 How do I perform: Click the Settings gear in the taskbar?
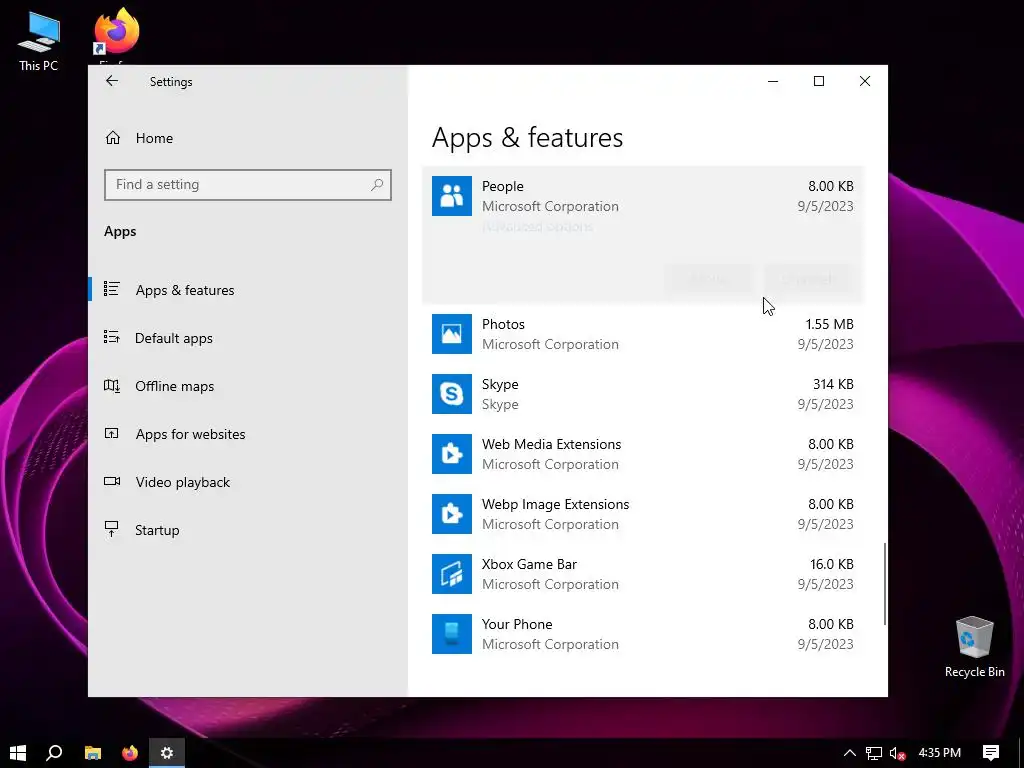167,753
